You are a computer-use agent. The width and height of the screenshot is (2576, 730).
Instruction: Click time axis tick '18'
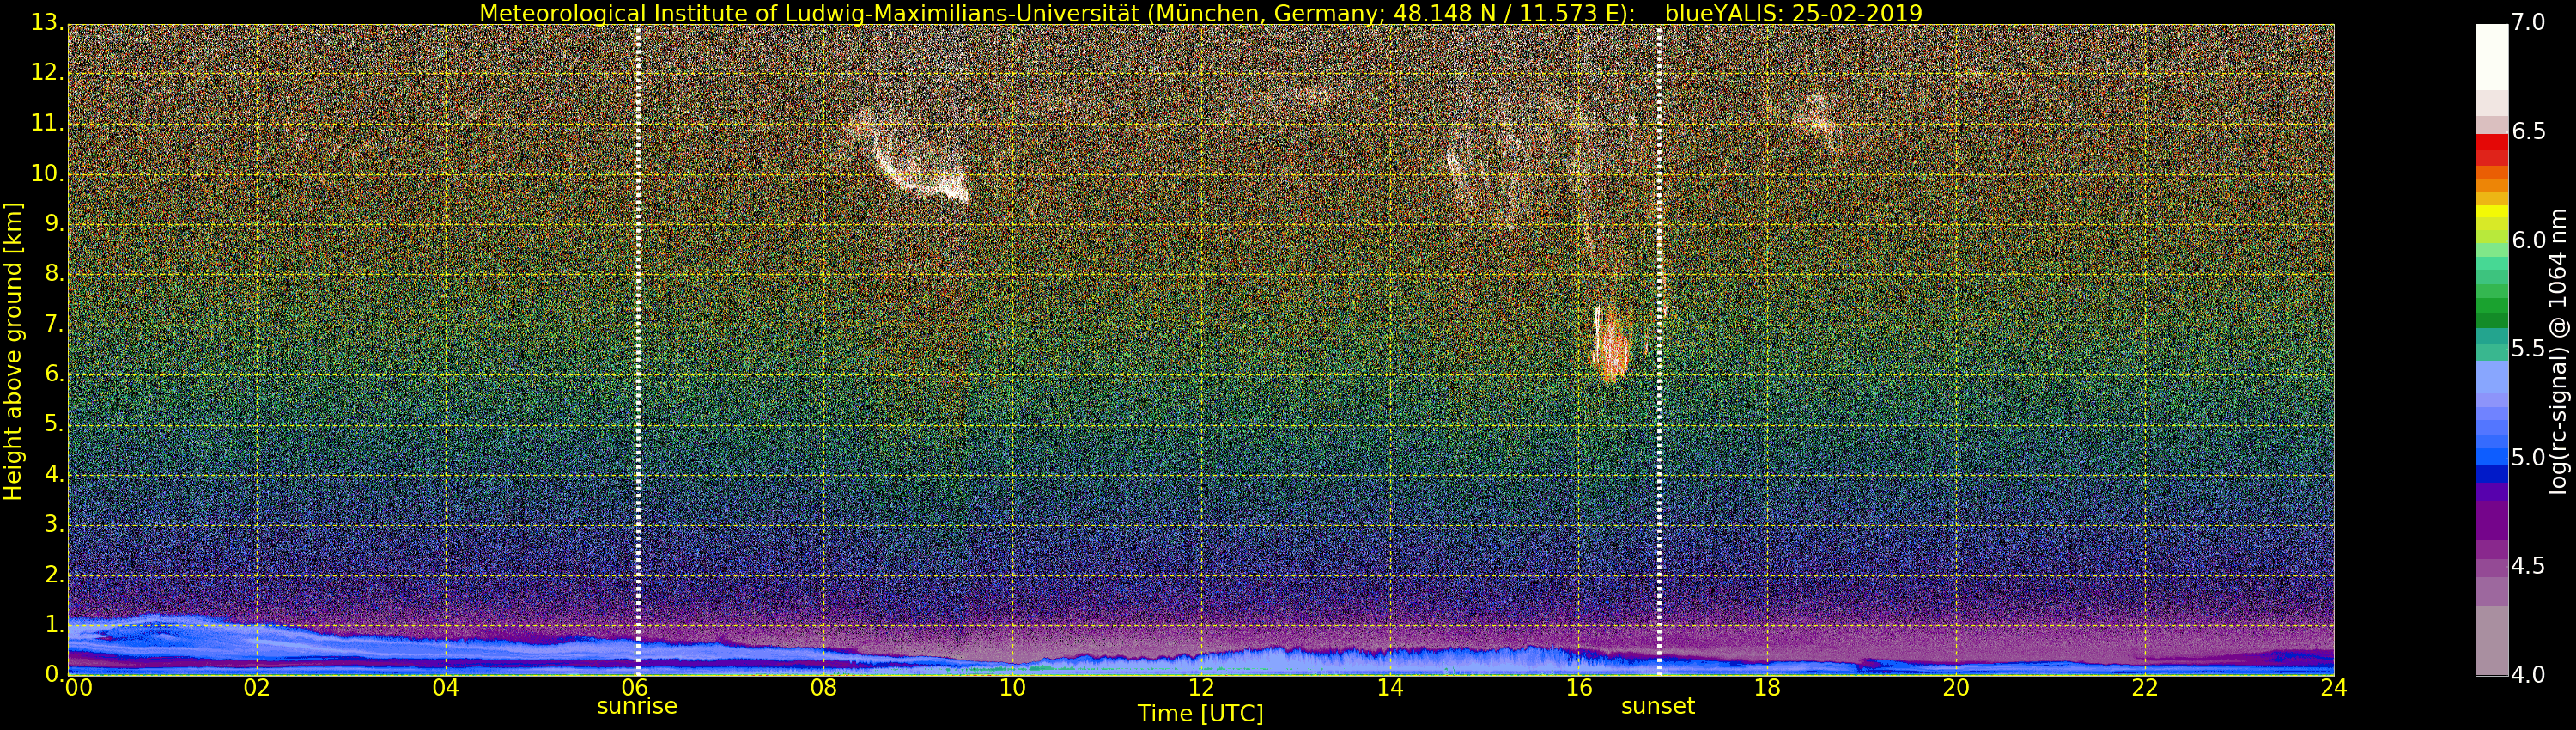(1767, 687)
